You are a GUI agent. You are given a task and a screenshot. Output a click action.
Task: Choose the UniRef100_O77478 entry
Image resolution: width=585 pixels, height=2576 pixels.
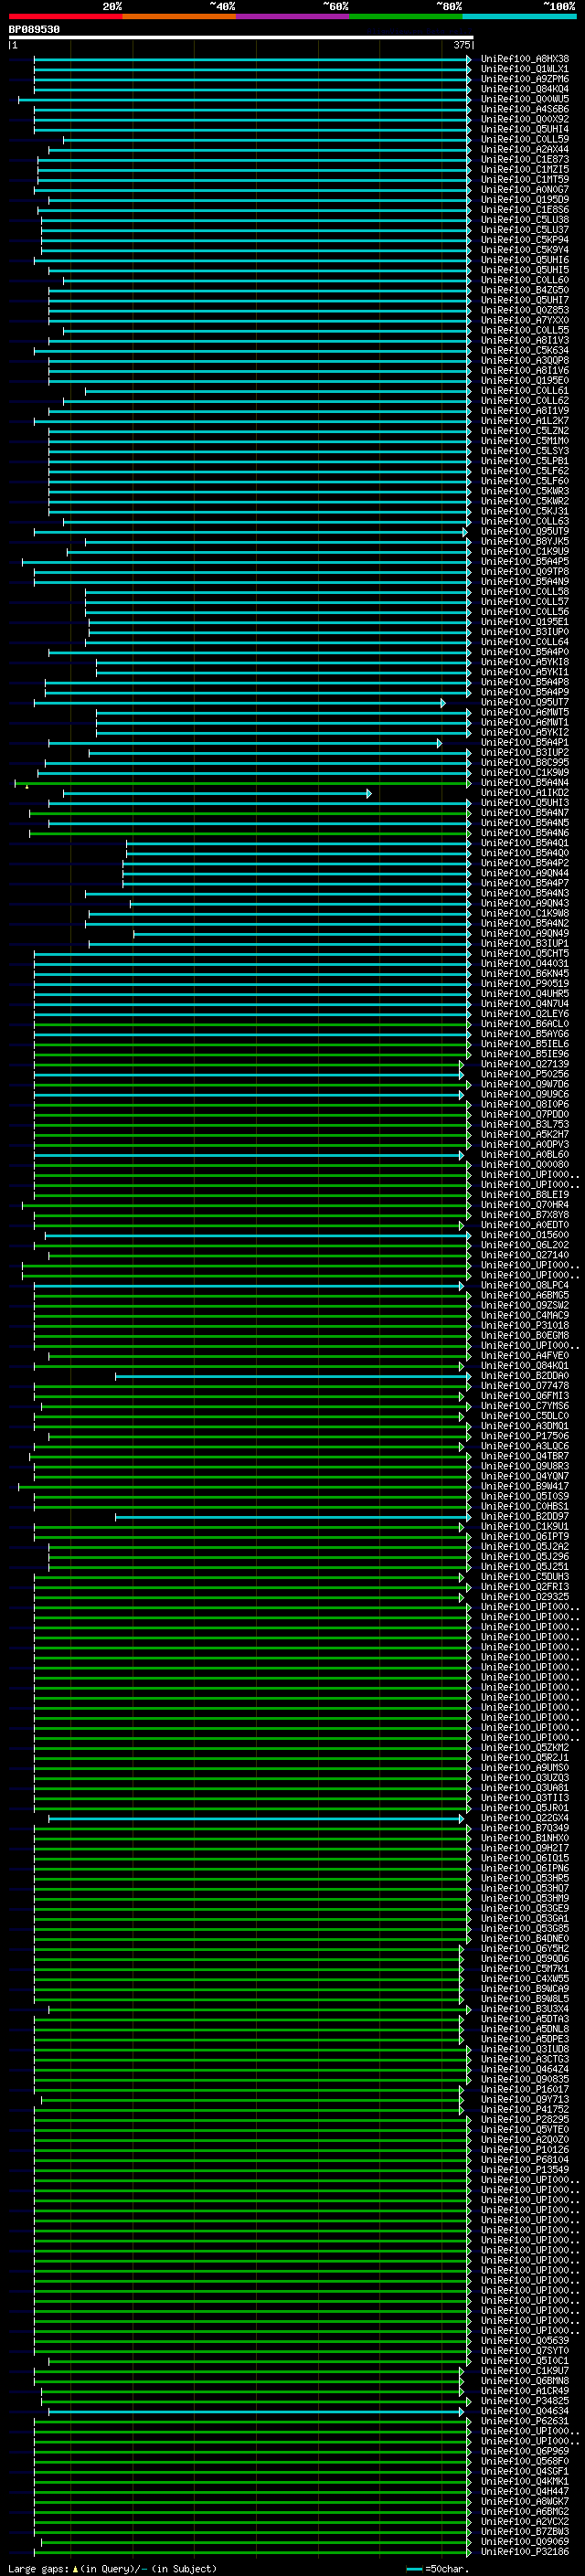click(525, 1385)
